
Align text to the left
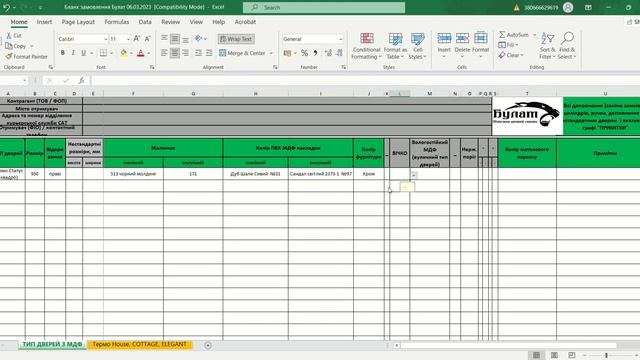[x=164, y=53]
